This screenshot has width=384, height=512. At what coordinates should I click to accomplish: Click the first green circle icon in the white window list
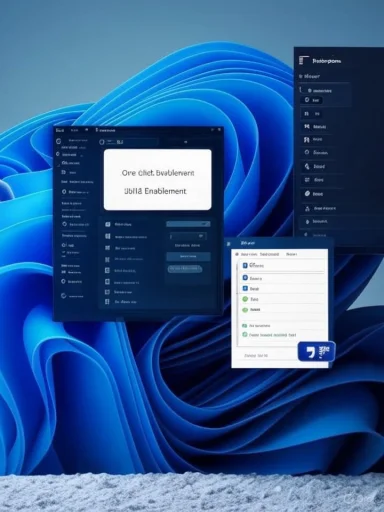point(245,299)
